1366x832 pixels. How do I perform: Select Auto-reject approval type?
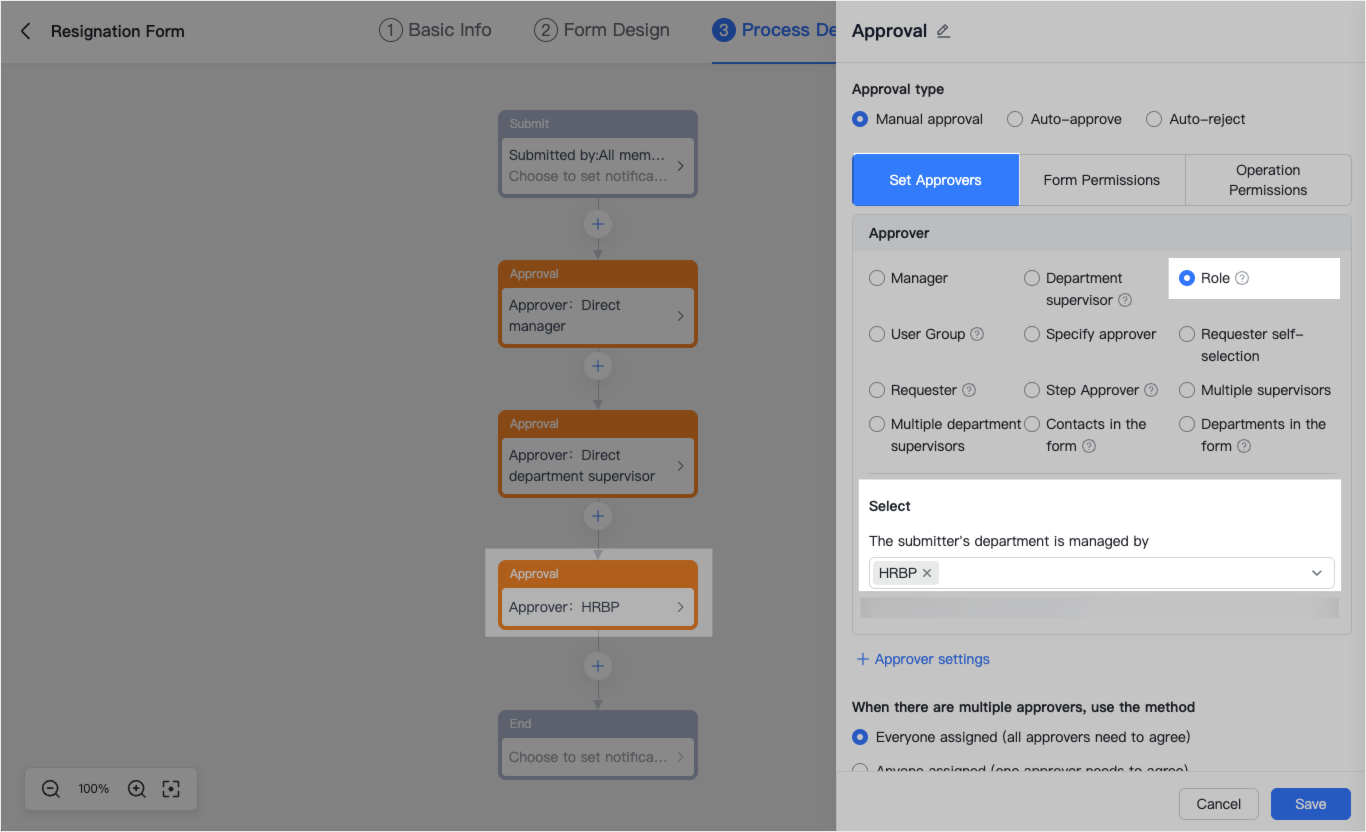1154,119
